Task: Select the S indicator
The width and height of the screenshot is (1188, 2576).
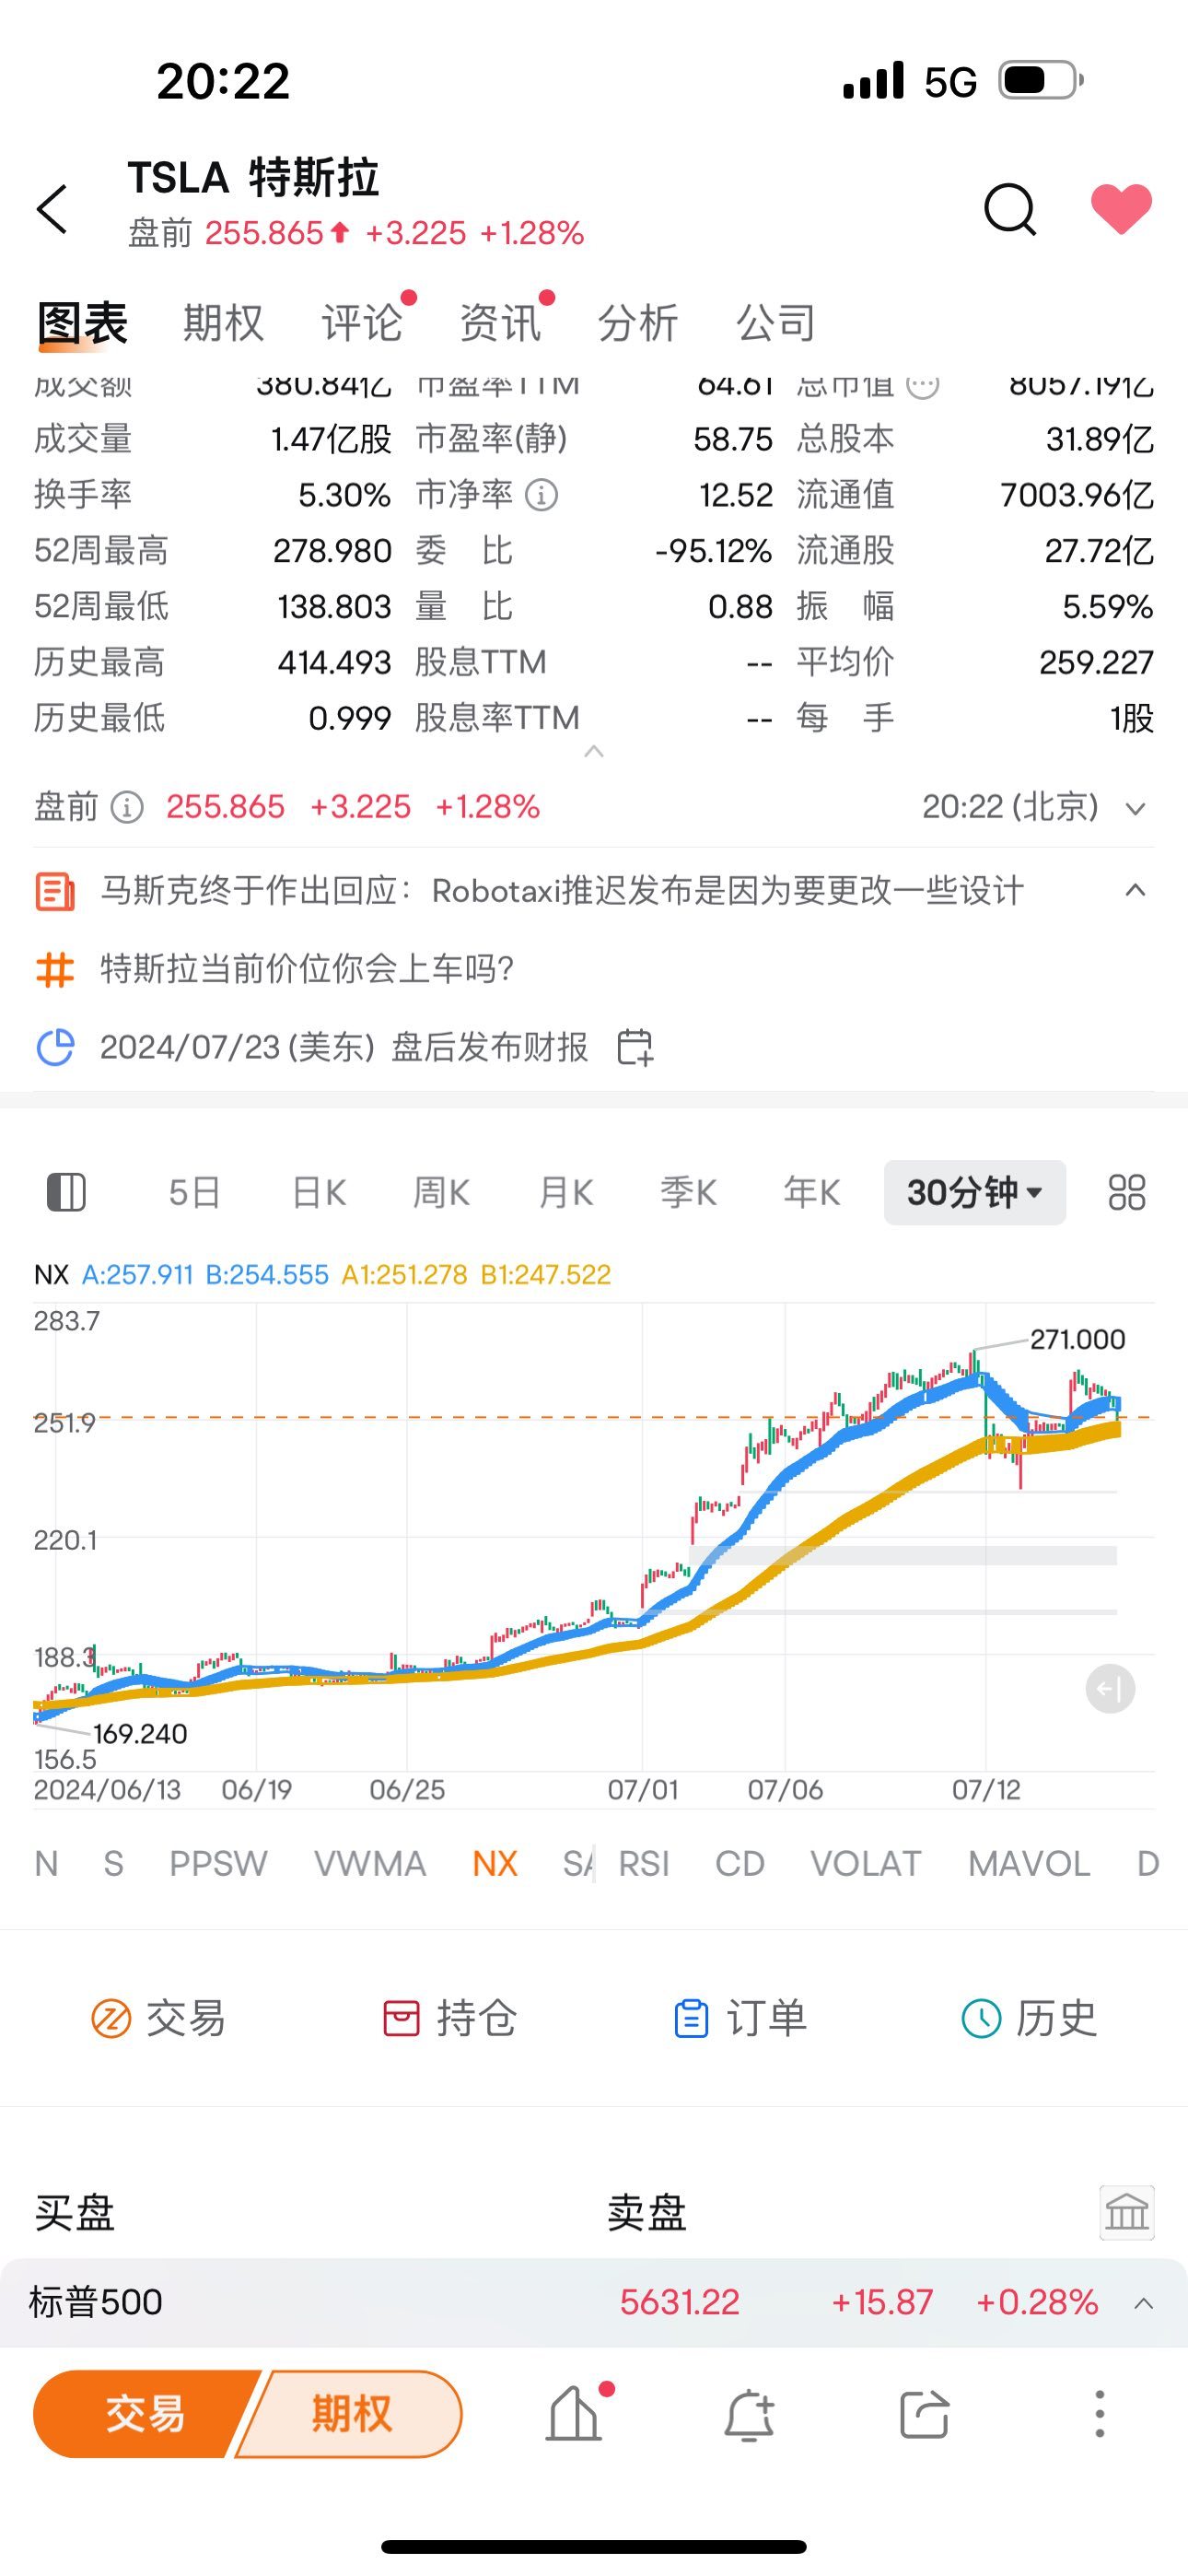Action: tap(114, 1863)
